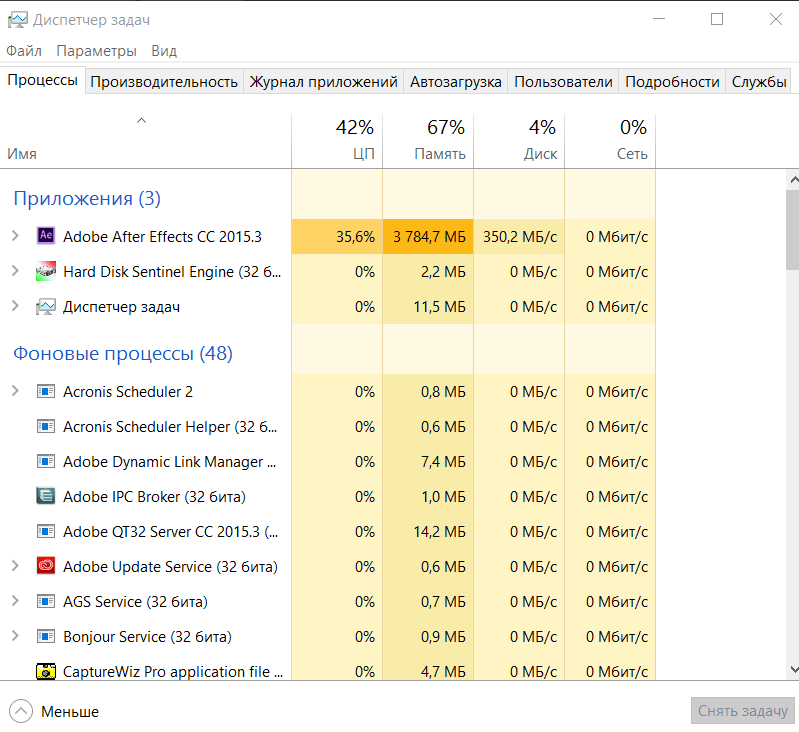The width and height of the screenshot is (799, 732).
Task: Expand the AGS Service process entry
Action: point(15,601)
